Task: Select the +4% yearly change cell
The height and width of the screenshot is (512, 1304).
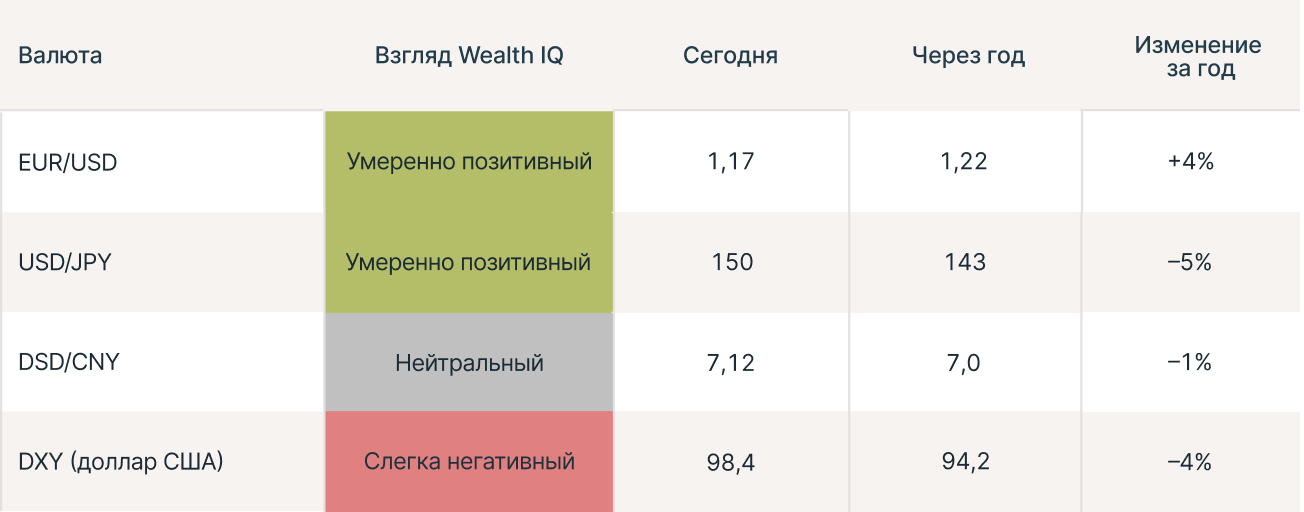Action: click(x=1190, y=161)
